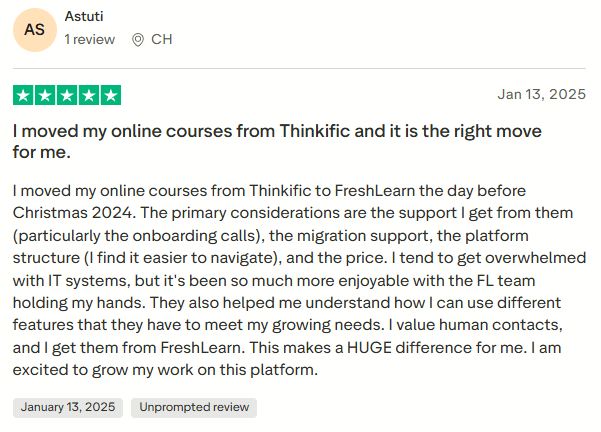The width and height of the screenshot is (601, 432).
Task: Click the fourth green rating star
Action: pyautogui.click(x=89, y=95)
